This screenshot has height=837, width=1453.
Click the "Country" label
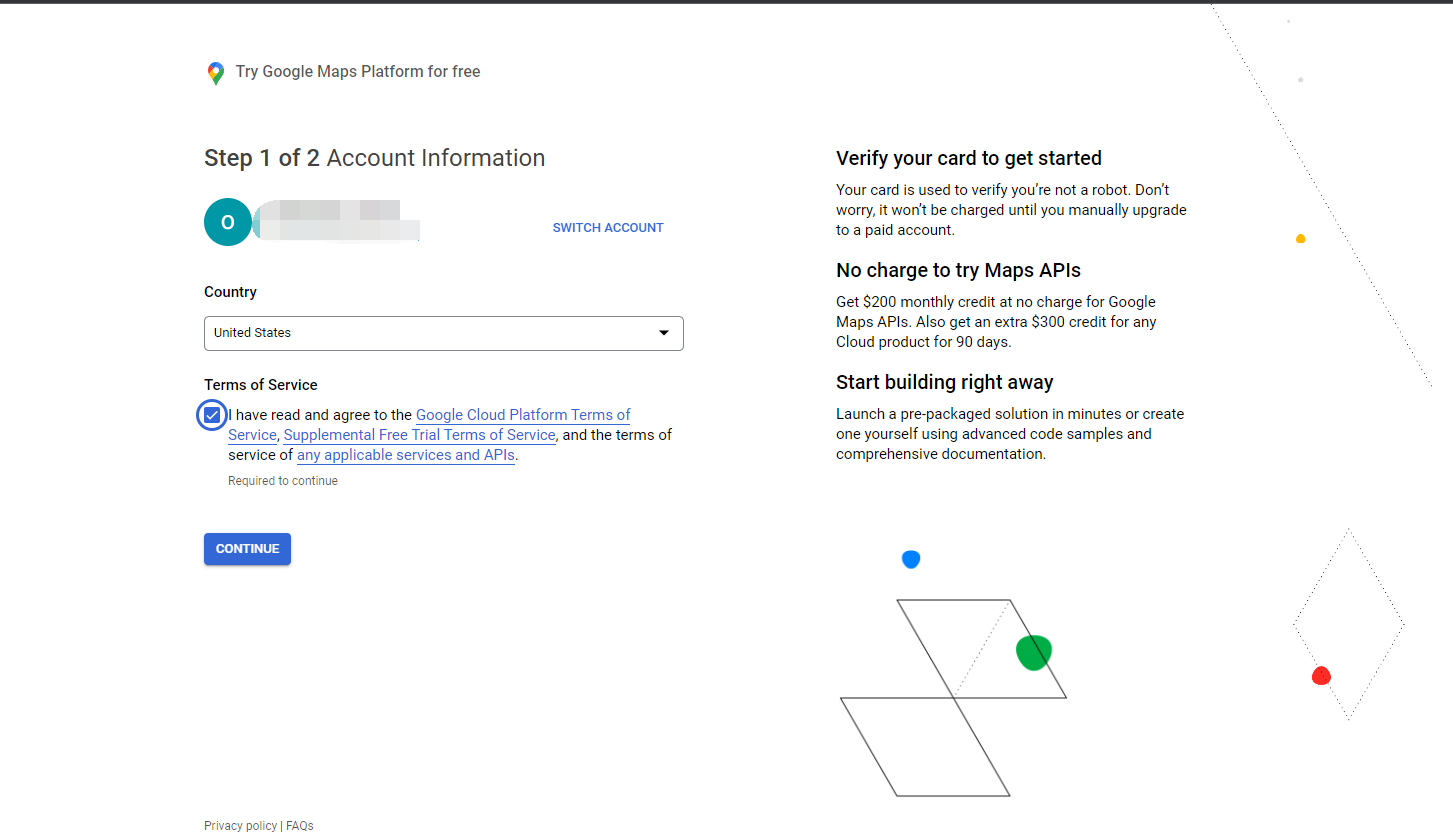tap(230, 292)
